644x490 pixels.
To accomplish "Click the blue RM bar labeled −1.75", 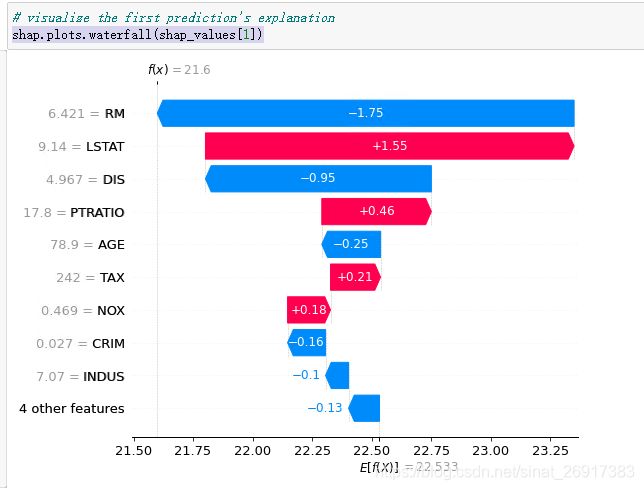I will pos(366,113).
